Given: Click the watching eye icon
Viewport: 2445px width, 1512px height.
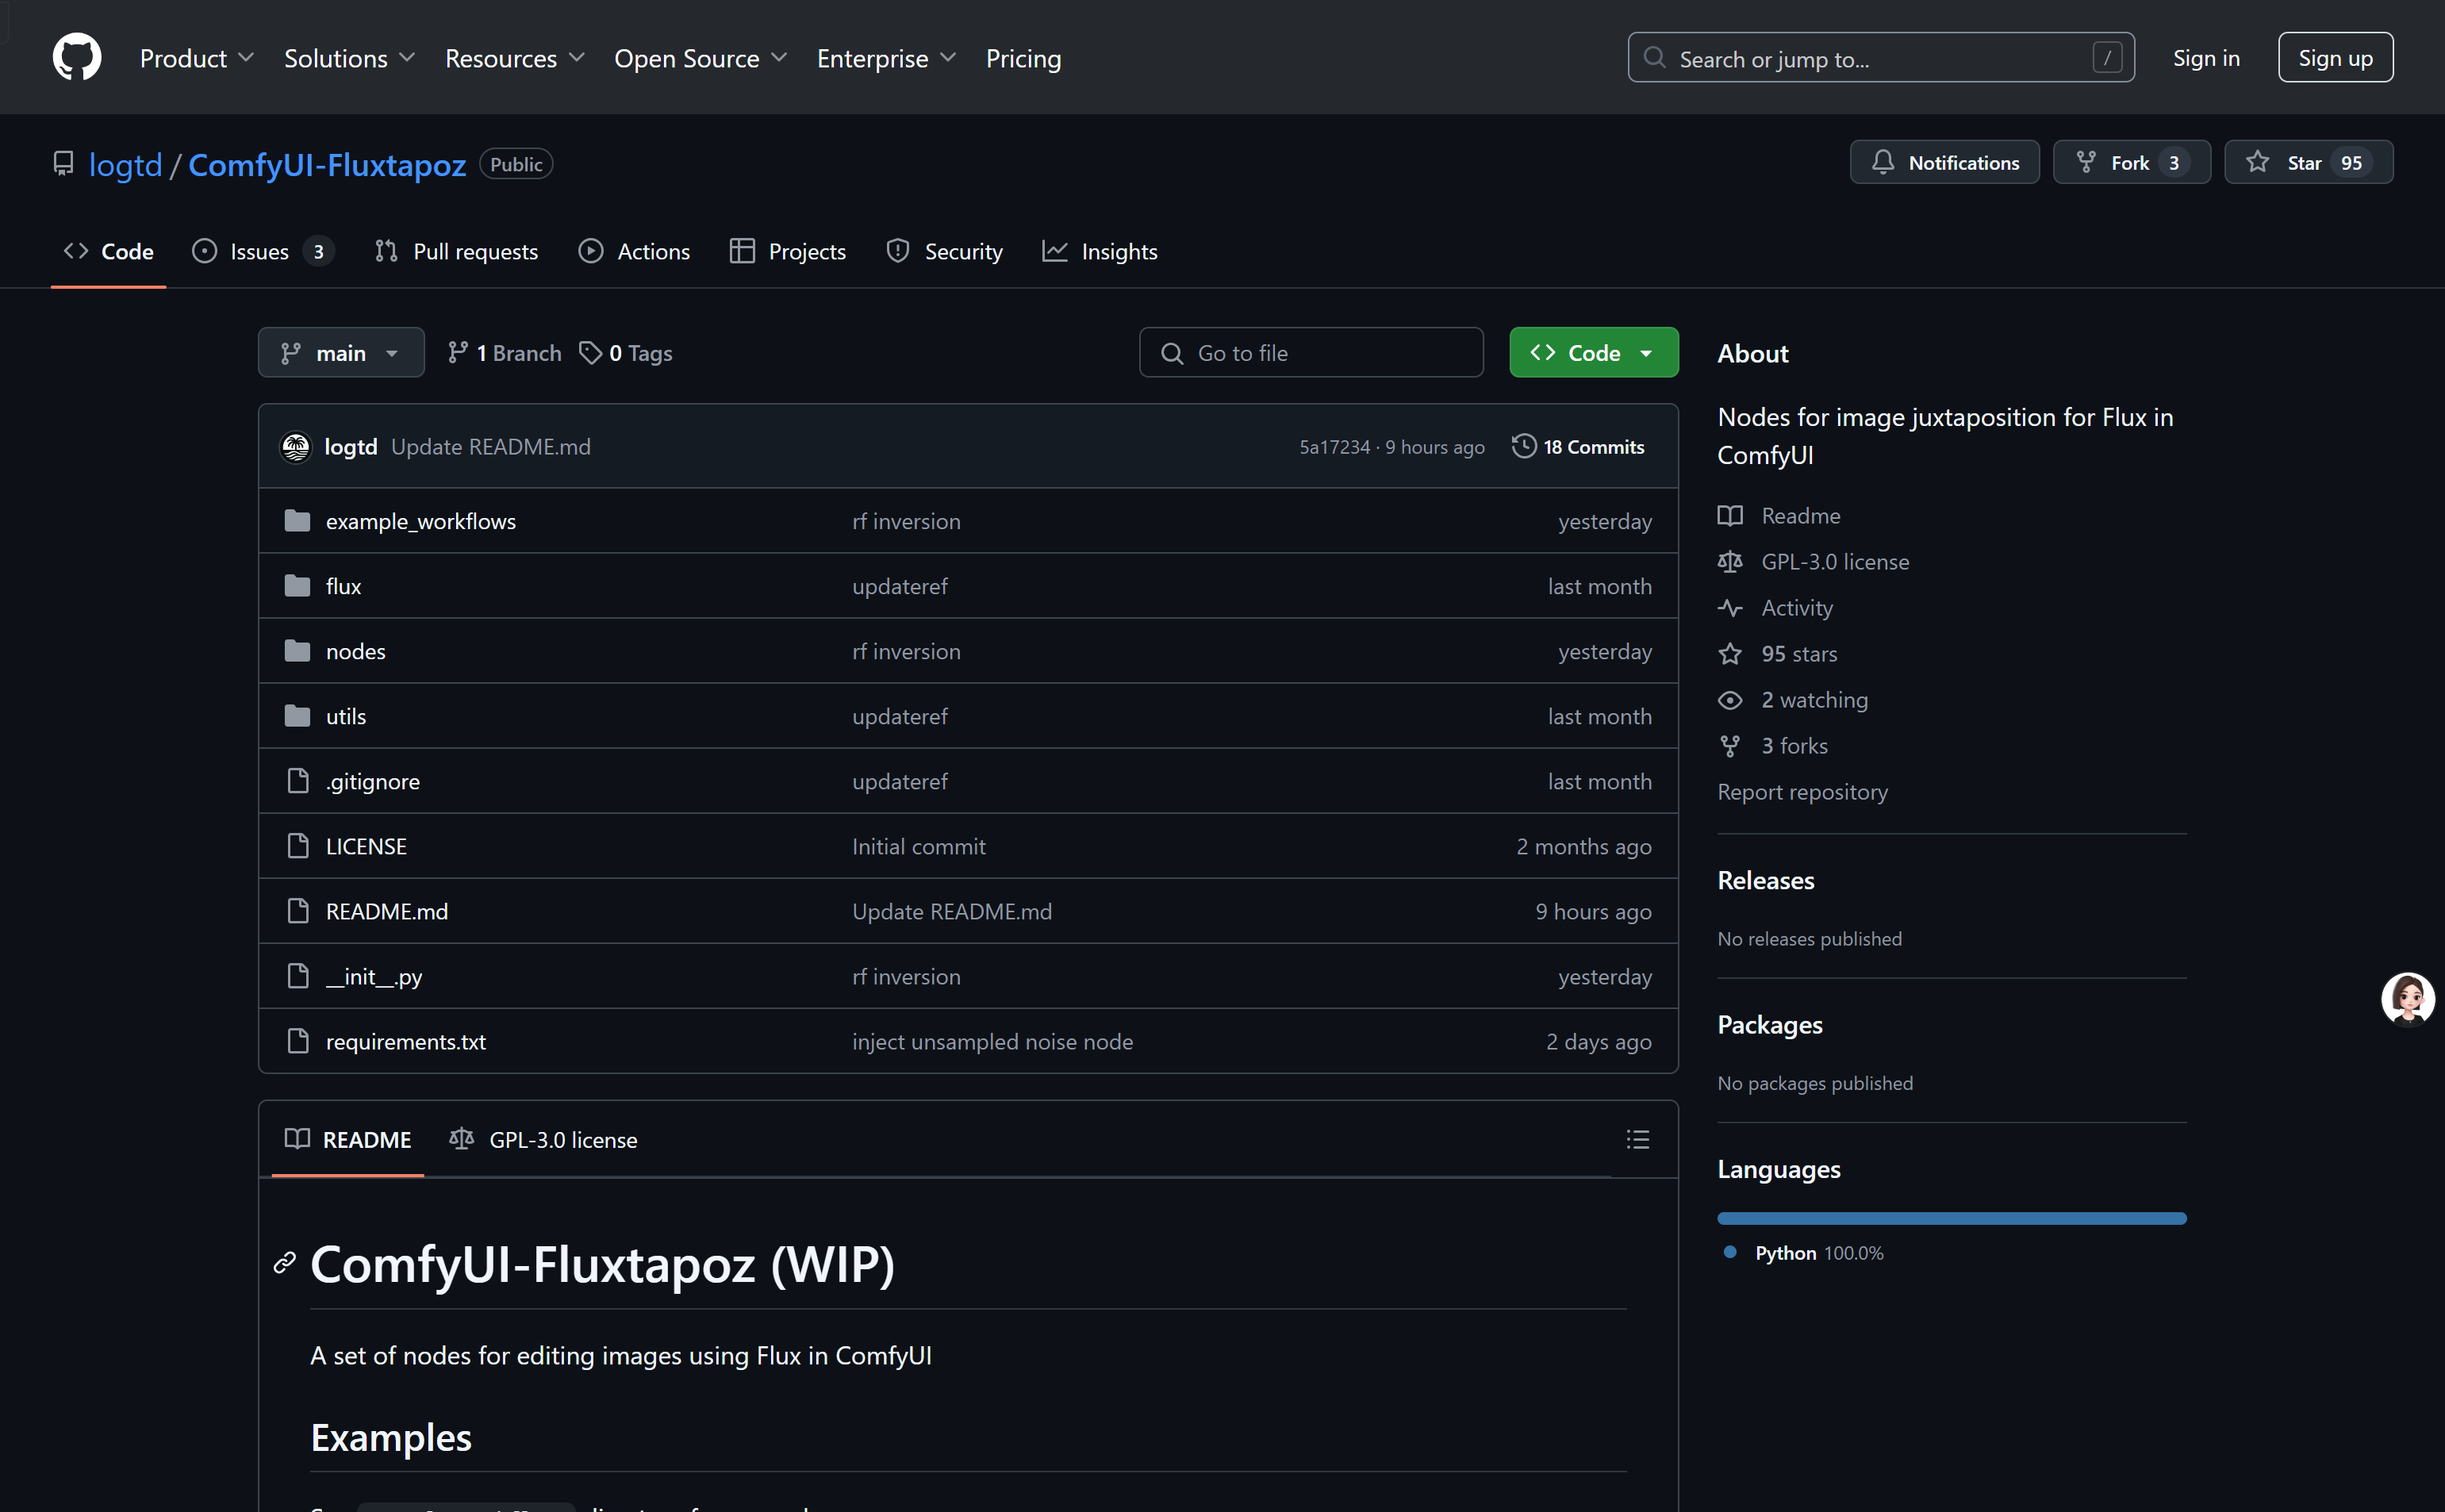Looking at the screenshot, I should [1730, 700].
